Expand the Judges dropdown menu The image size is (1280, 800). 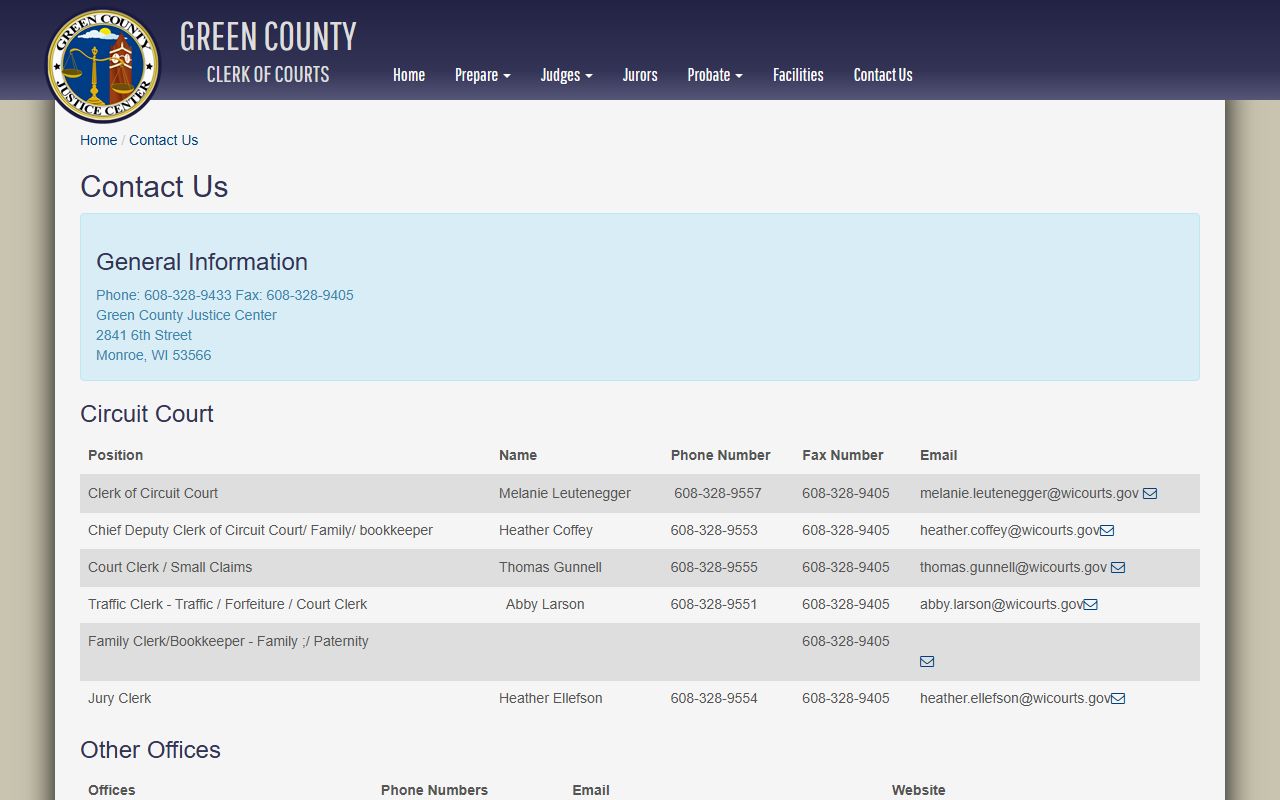(567, 75)
